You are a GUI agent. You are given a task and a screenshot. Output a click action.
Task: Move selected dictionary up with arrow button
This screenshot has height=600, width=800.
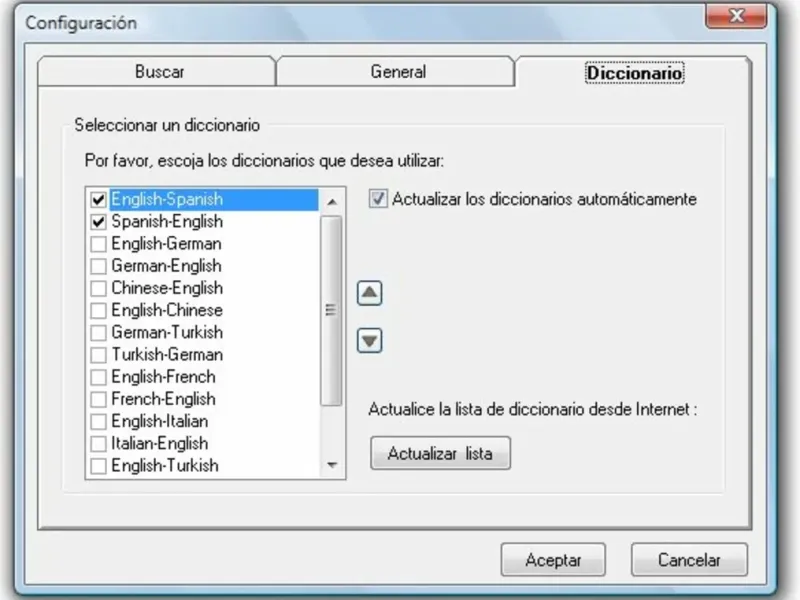(369, 293)
